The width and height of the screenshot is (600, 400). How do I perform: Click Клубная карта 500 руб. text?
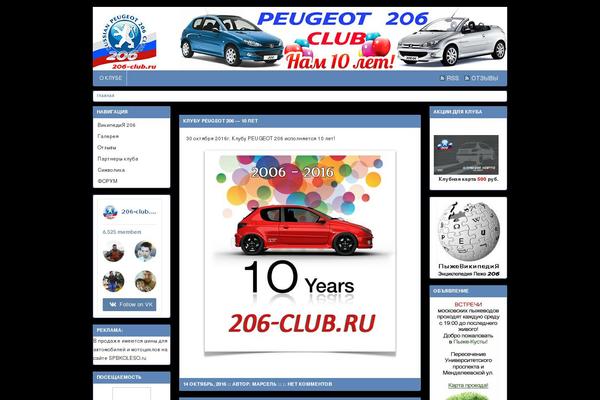[x=468, y=179]
